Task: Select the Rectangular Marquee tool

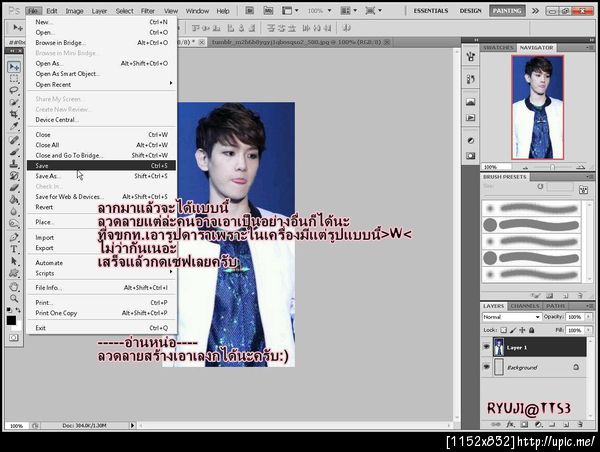Action: [x=14, y=79]
